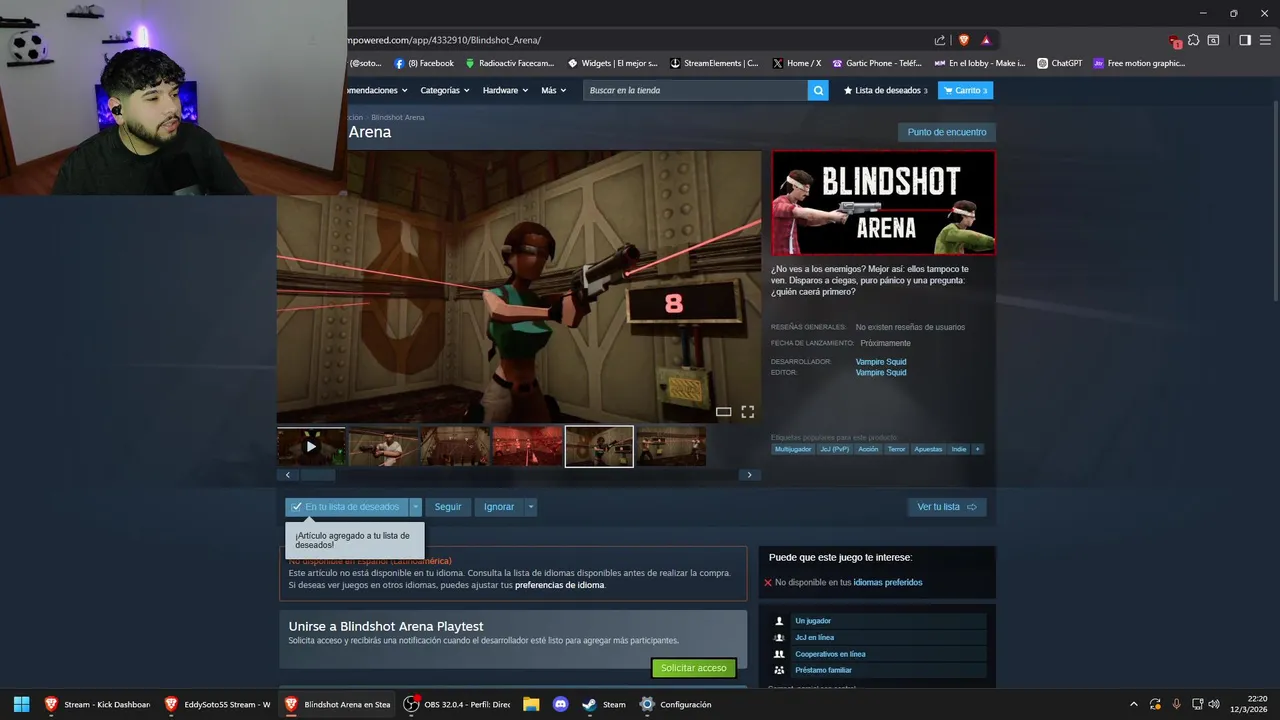Click the online co-op icon
This screenshot has width=1280, height=720.
[x=779, y=654]
